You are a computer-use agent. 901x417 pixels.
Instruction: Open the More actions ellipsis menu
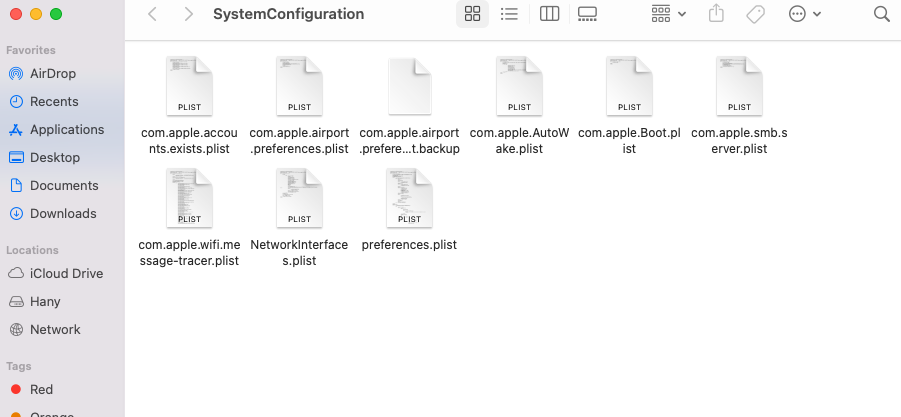[x=804, y=14]
